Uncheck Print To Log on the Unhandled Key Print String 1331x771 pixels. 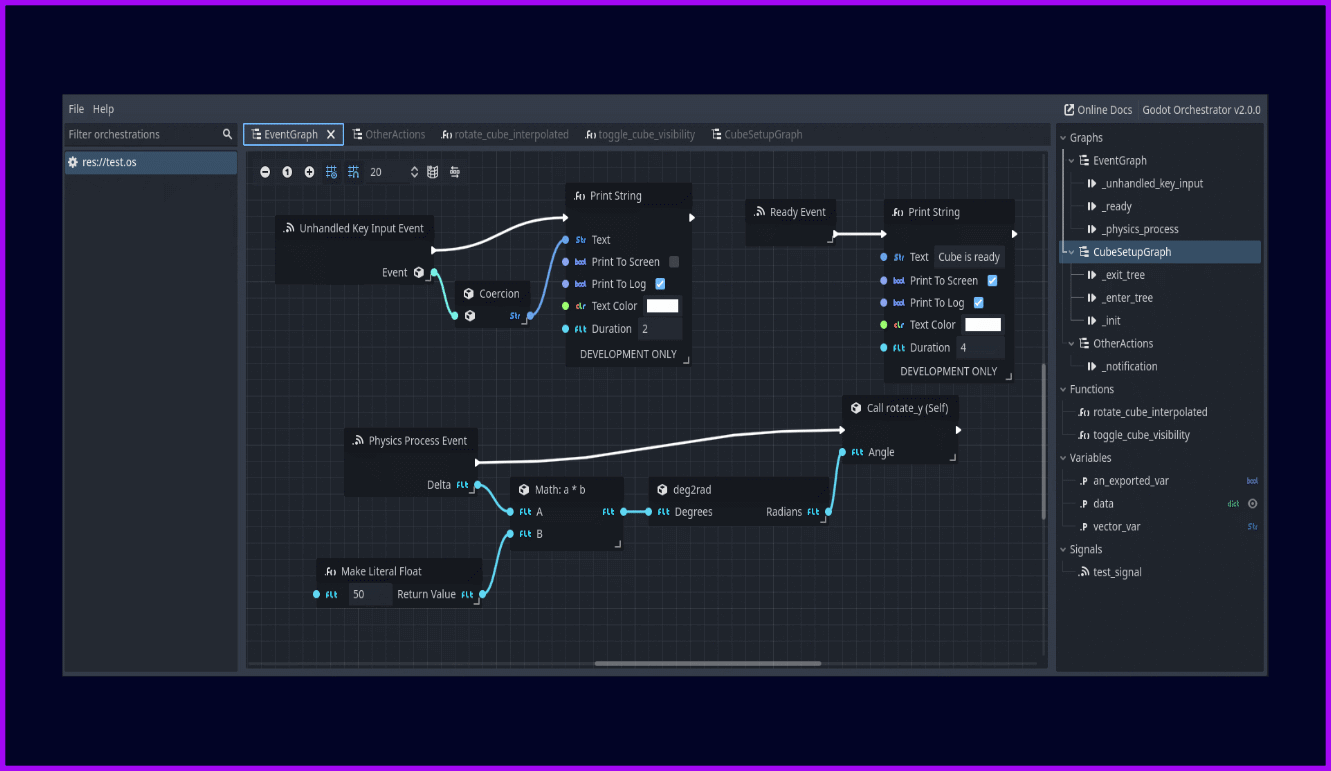tap(660, 284)
